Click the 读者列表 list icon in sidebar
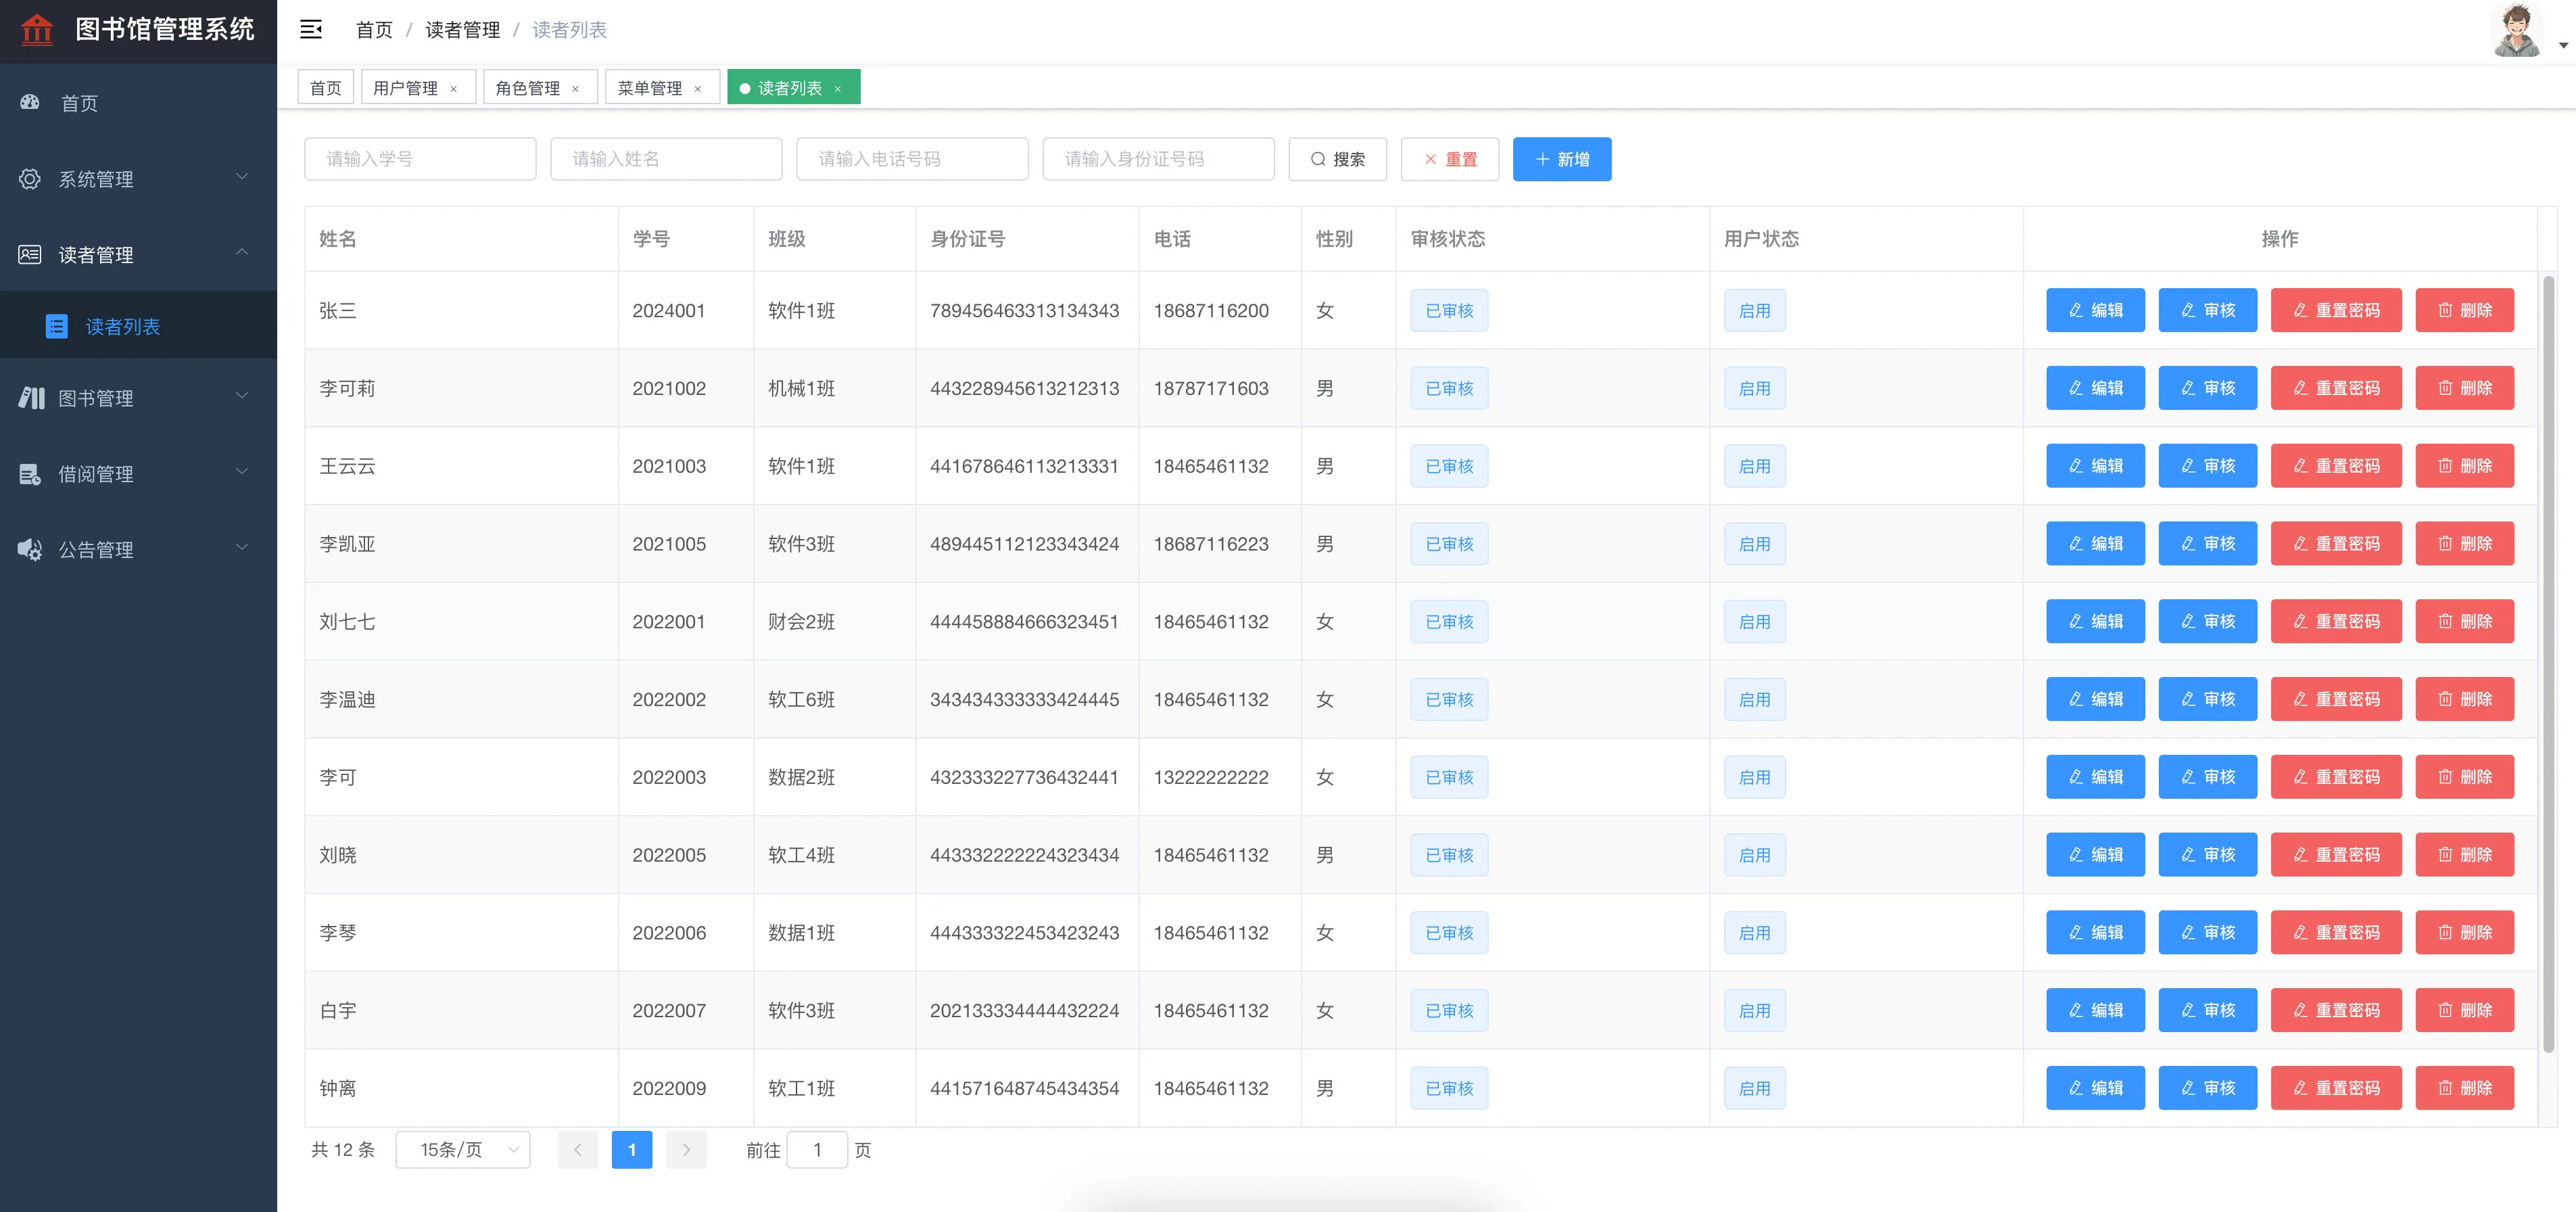Image resolution: width=2576 pixels, height=1212 pixels. [x=57, y=326]
